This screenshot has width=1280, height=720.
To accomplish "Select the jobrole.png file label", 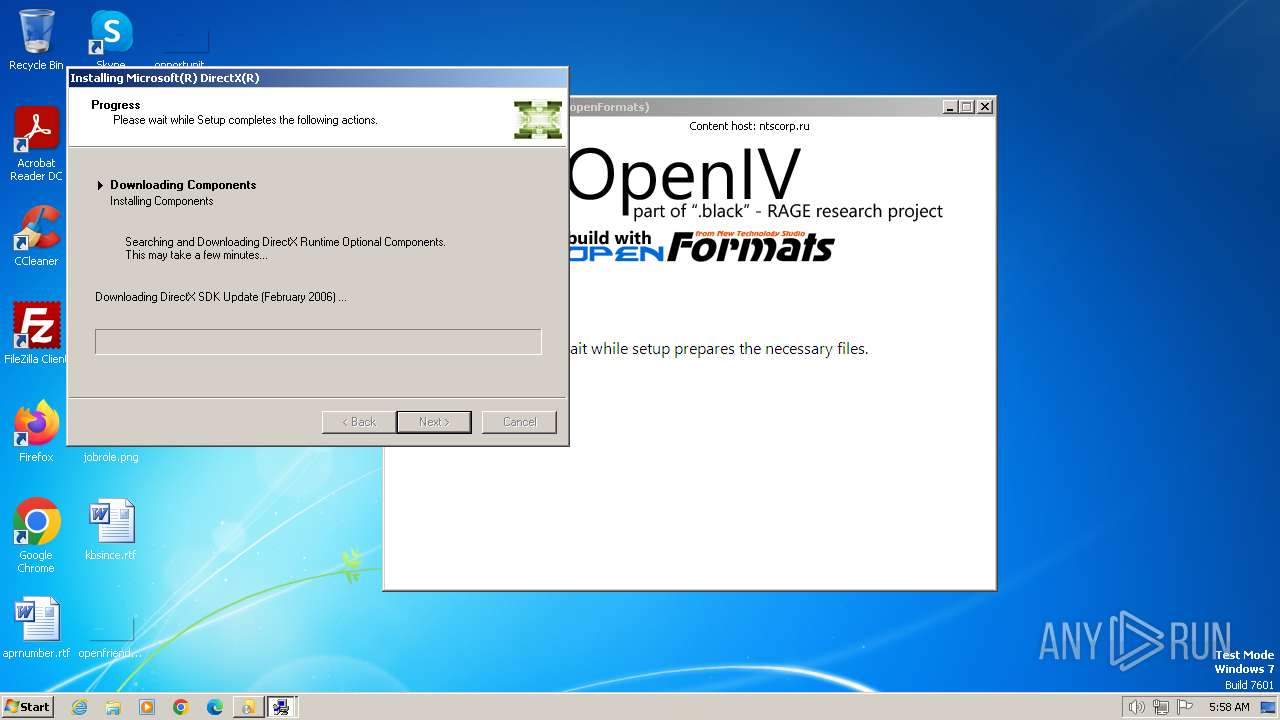I will (111, 457).
